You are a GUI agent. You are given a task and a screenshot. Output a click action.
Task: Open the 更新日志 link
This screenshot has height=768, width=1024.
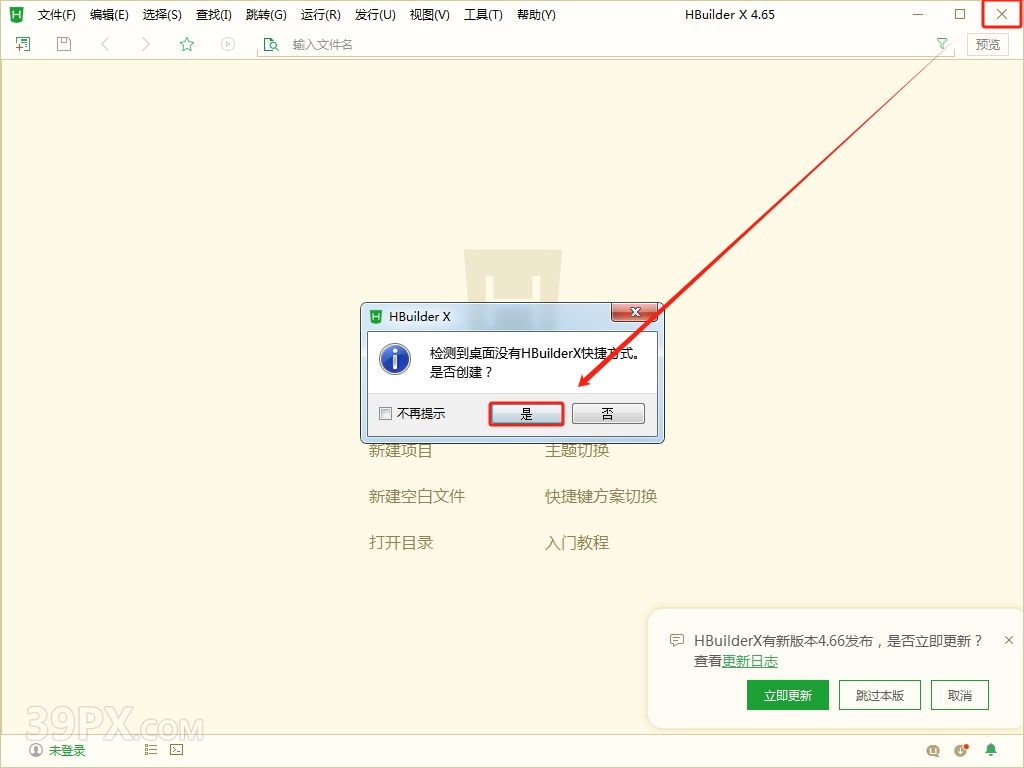(750, 661)
